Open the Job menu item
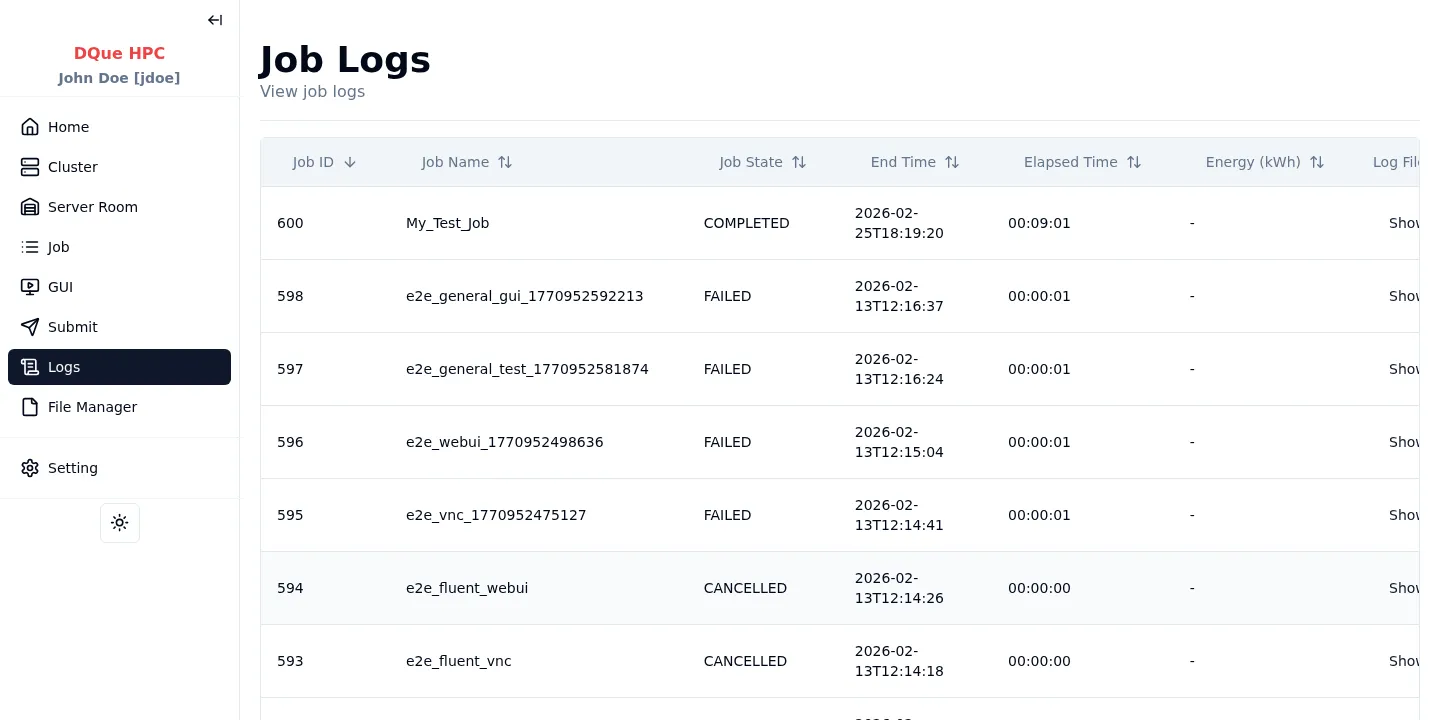This screenshot has height=720, width=1440. click(x=59, y=247)
